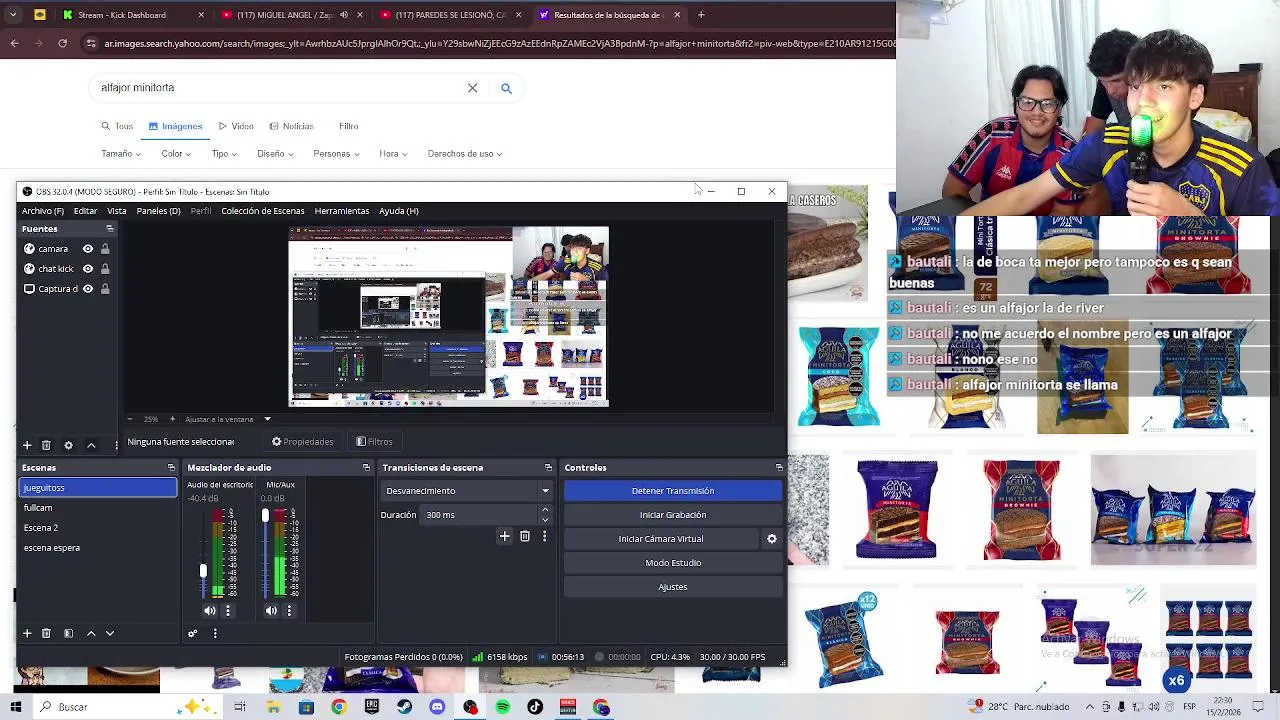The width and height of the screenshot is (1280, 720).
Task: Open Yahoo Video search tab
Action: pyautogui.click(x=236, y=126)
